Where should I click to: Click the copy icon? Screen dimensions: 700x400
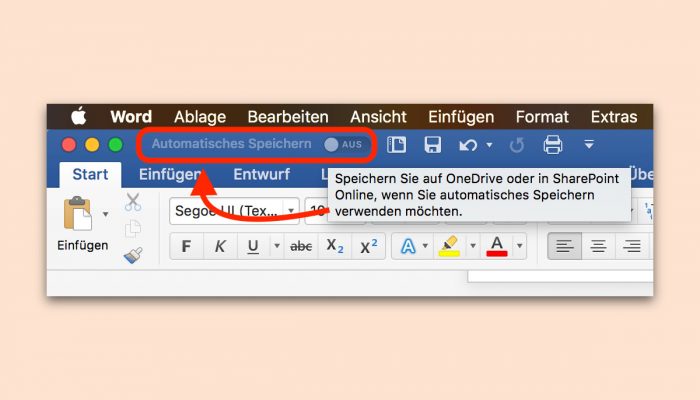point(133,229)
